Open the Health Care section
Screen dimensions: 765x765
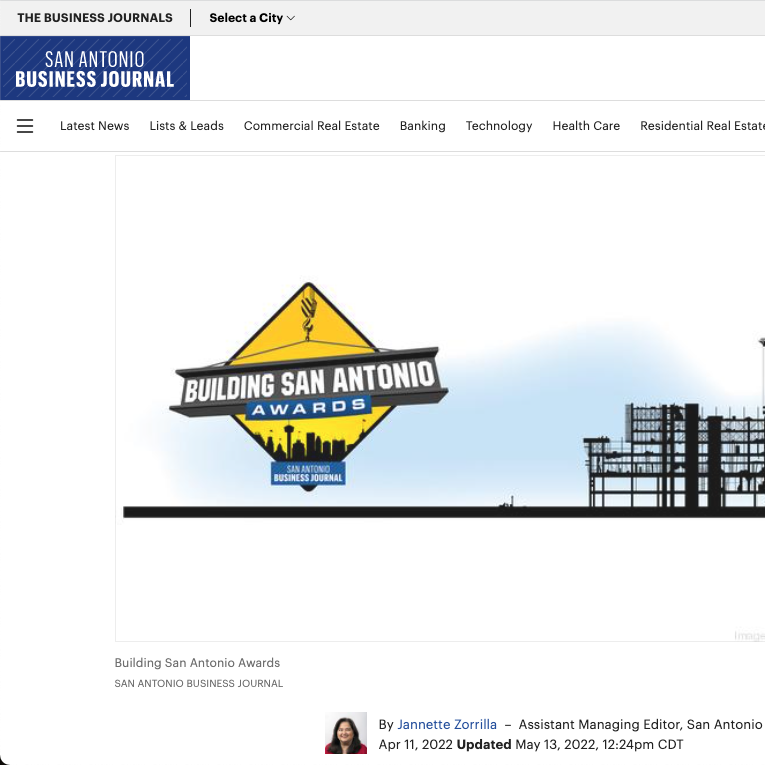pos(586,126)
